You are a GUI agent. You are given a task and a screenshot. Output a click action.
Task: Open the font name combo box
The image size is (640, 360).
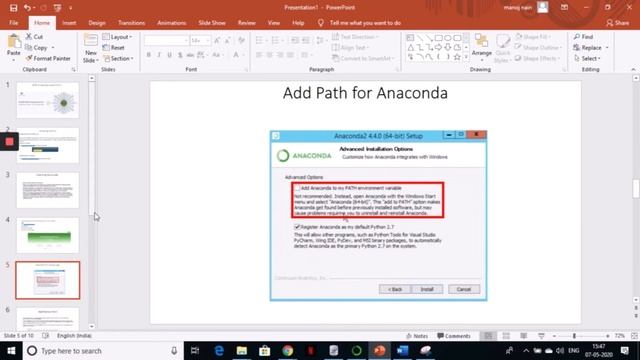click(166, 40)
